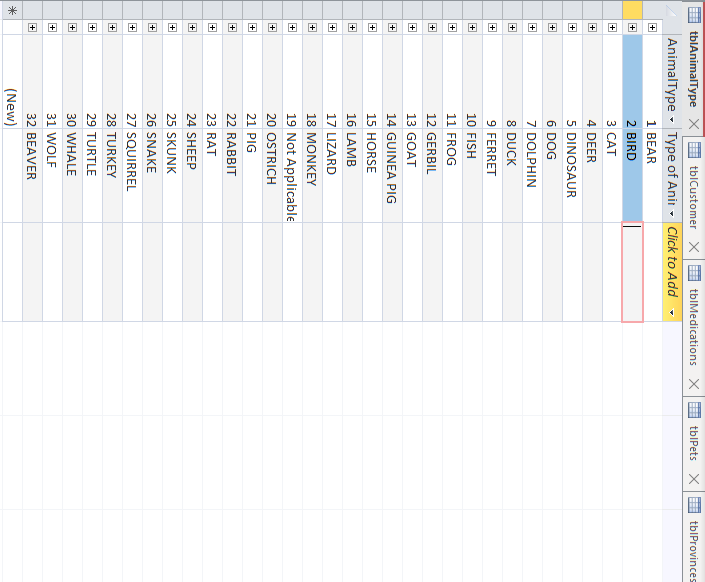Expand the plus icon for FERRET
705x582 pixels.
(492, 27)
